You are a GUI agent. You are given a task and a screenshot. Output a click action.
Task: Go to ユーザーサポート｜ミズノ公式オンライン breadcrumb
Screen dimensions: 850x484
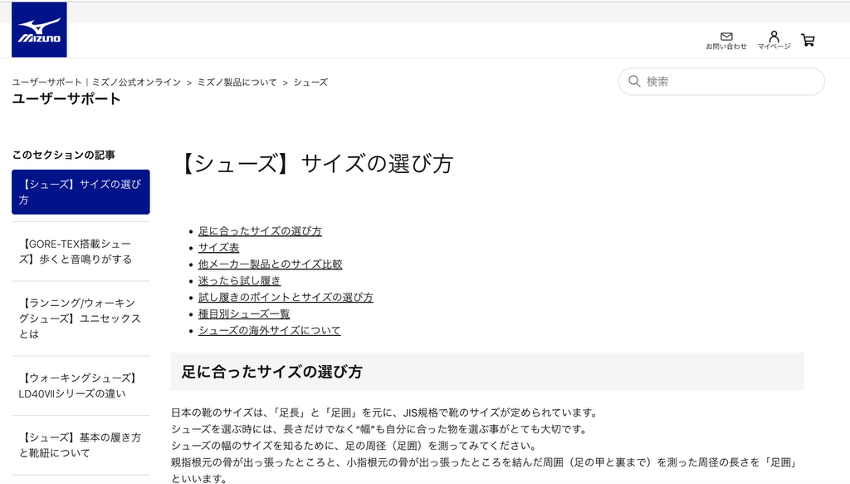96,82
